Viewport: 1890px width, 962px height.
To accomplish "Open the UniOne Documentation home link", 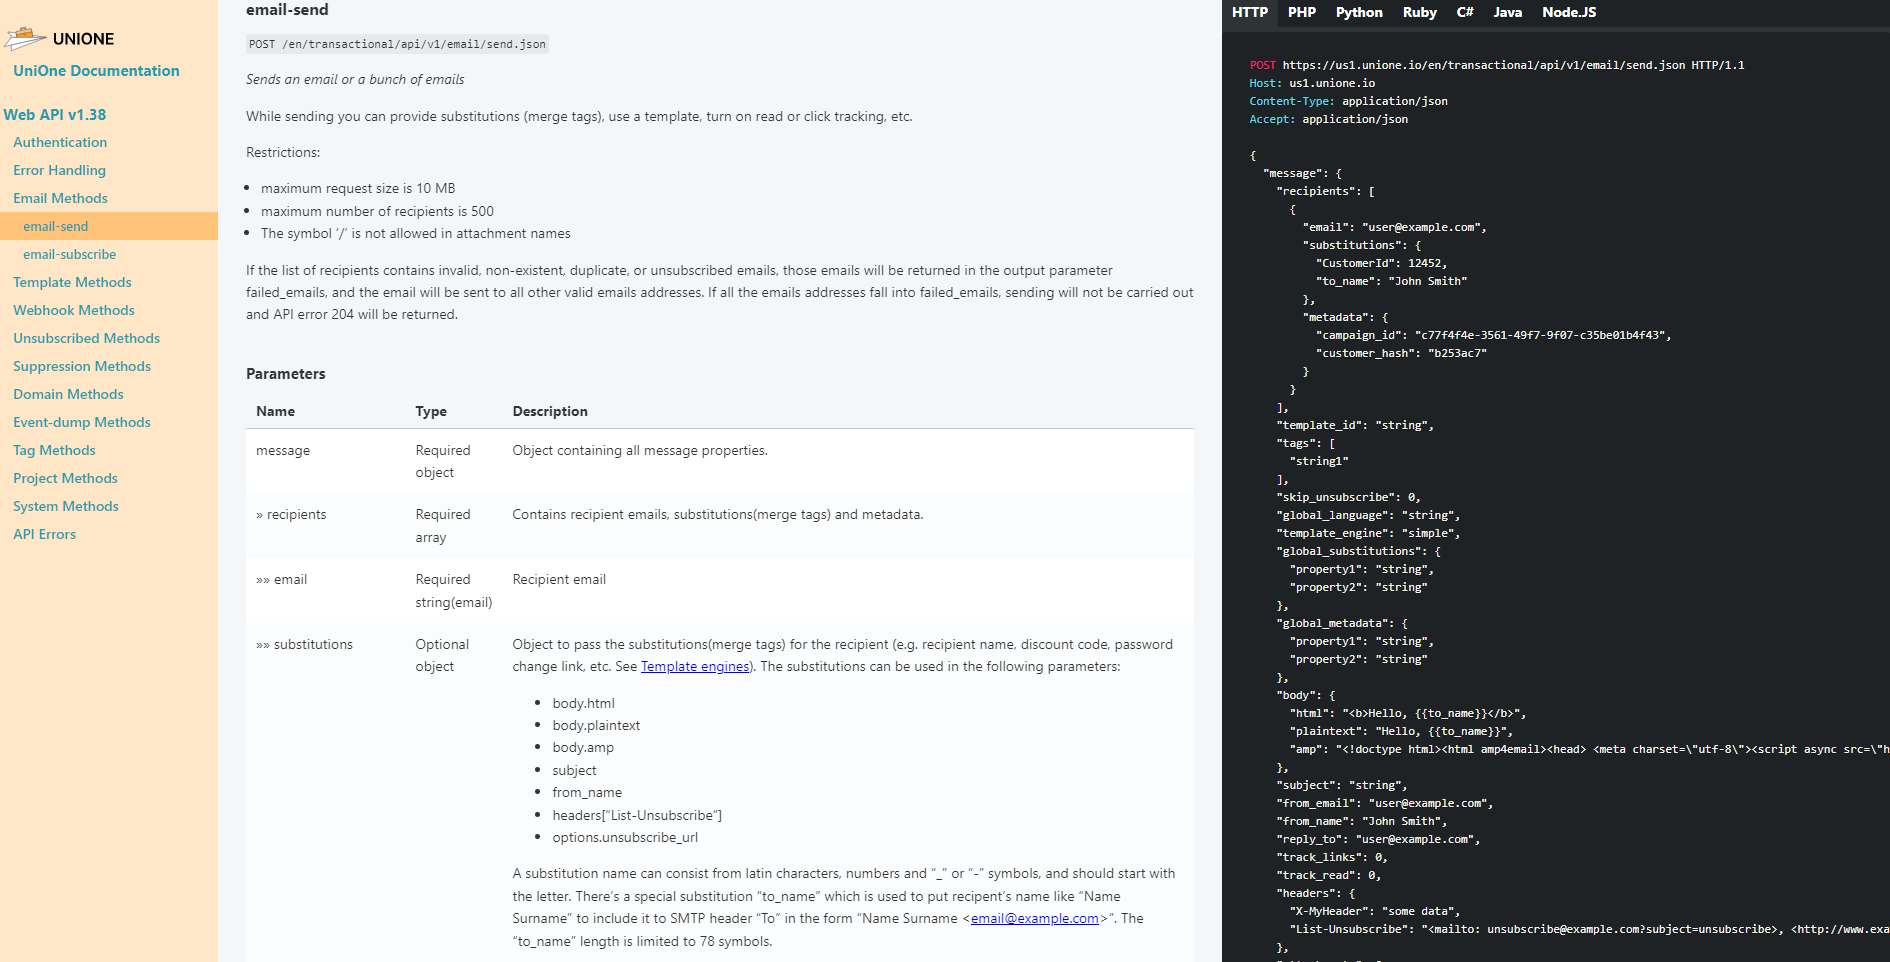I will point(96,71).
